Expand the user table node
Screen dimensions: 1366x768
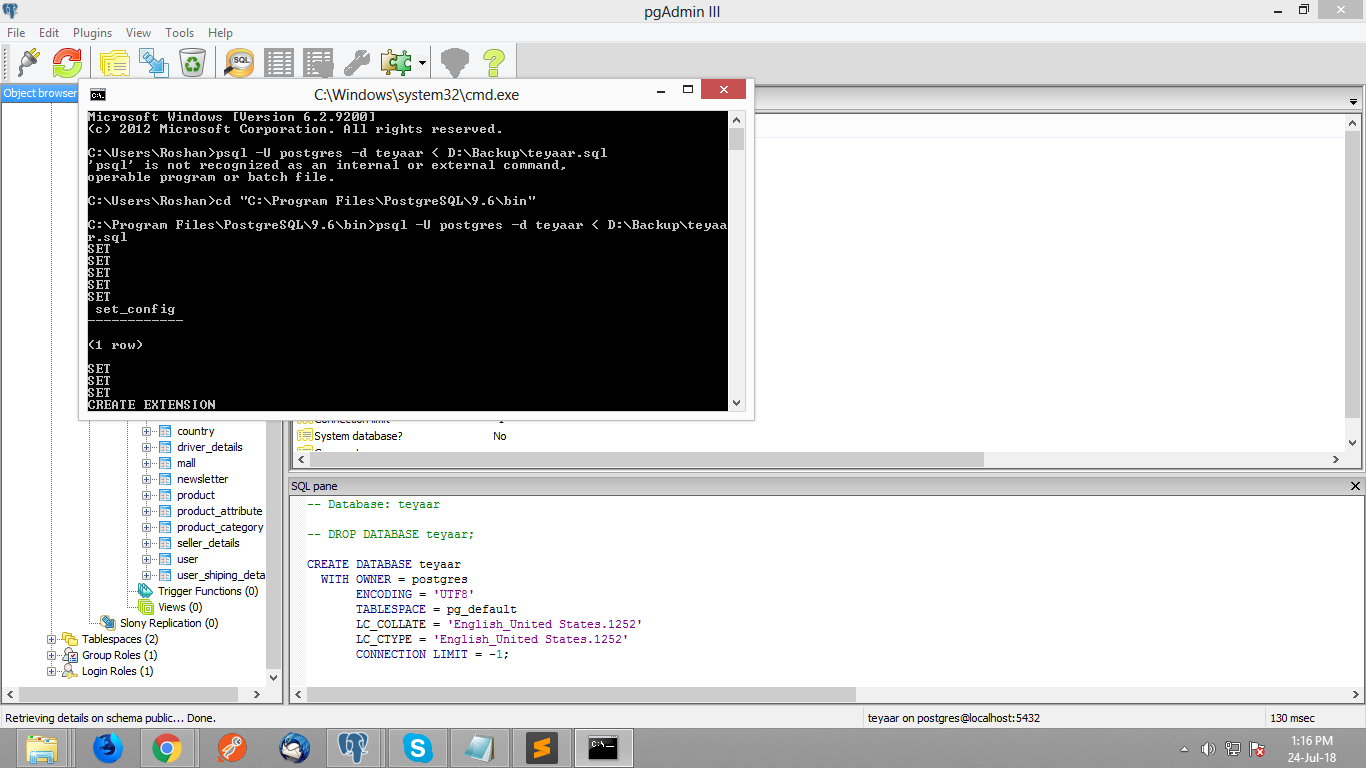click(x=146, y=559)
